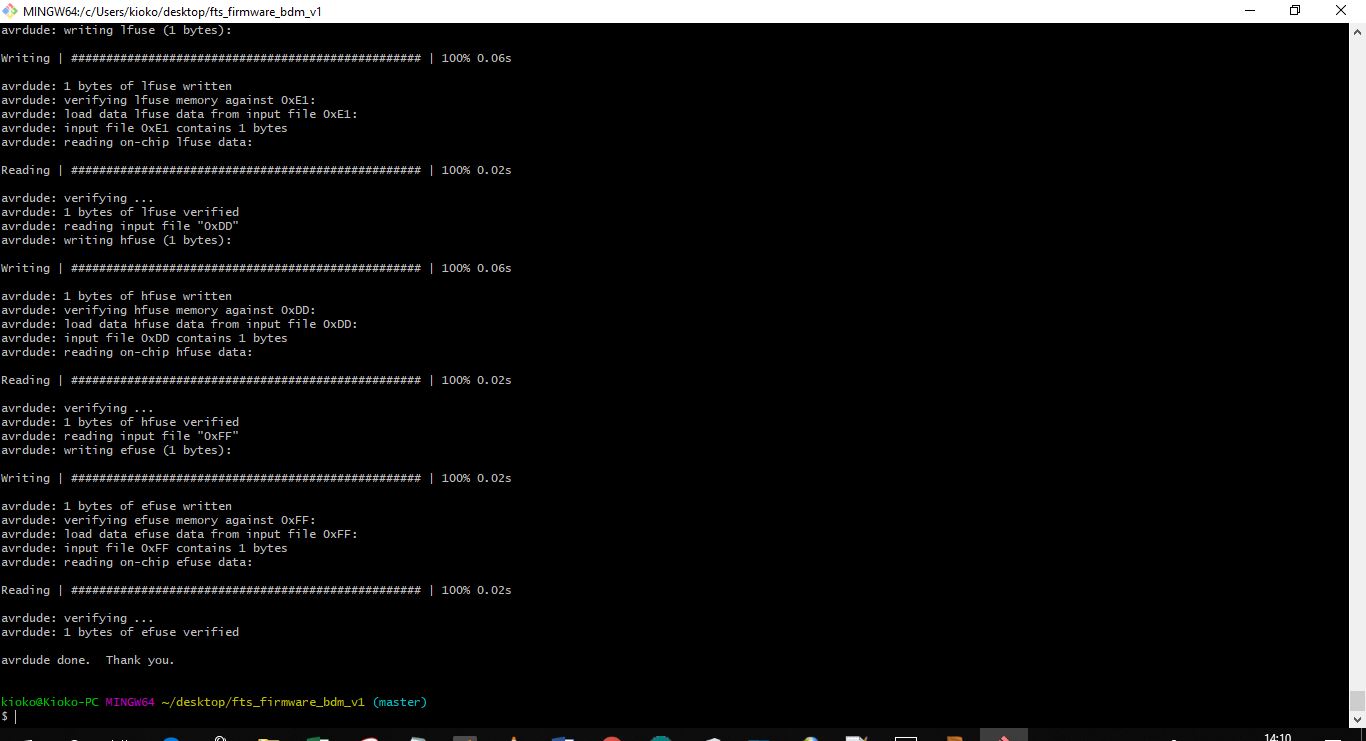
Task: Click the "(master)" branch name in prompt
Action: tap(400, 702)
